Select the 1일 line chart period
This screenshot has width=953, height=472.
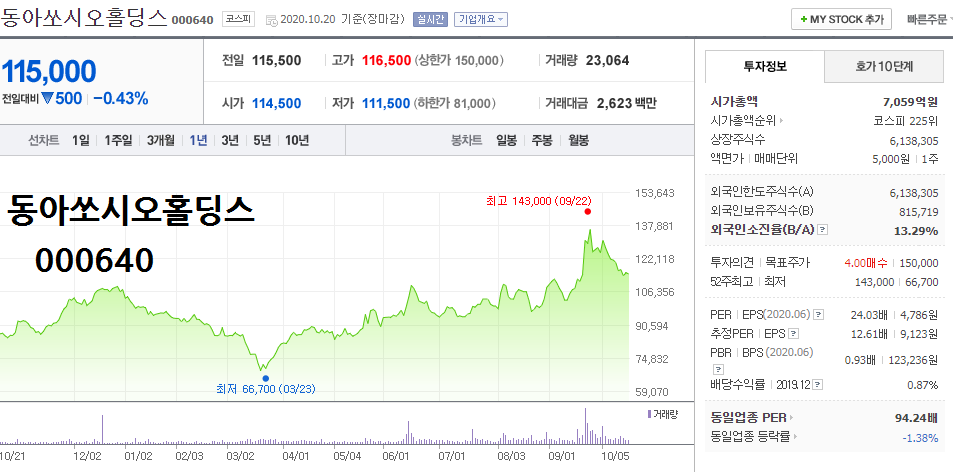[80, 140]
